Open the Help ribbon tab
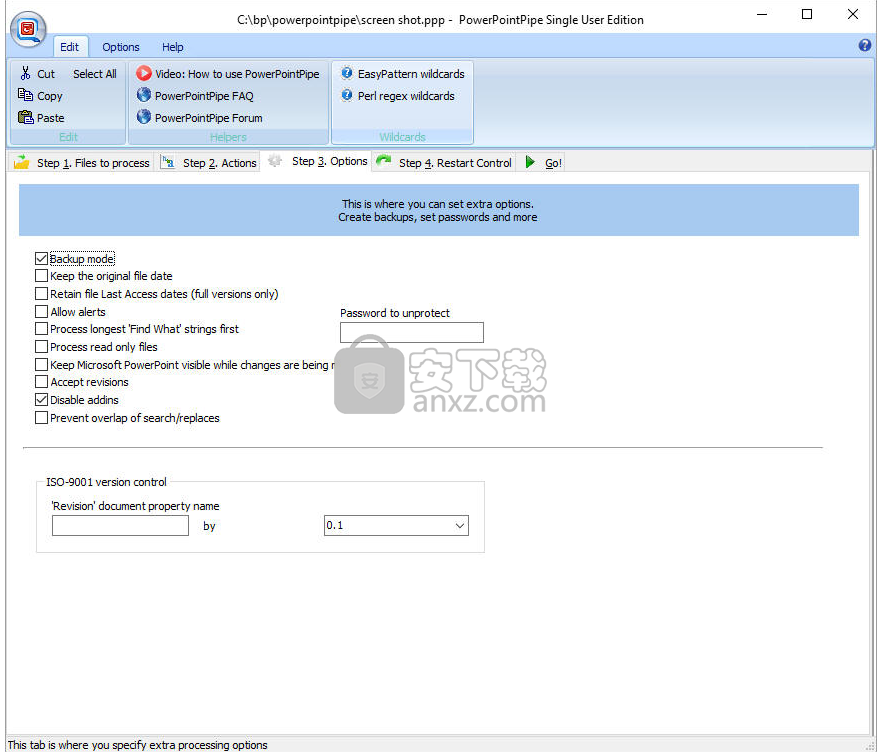This screenshot has height=752, width=884. (x=173, y=47)
